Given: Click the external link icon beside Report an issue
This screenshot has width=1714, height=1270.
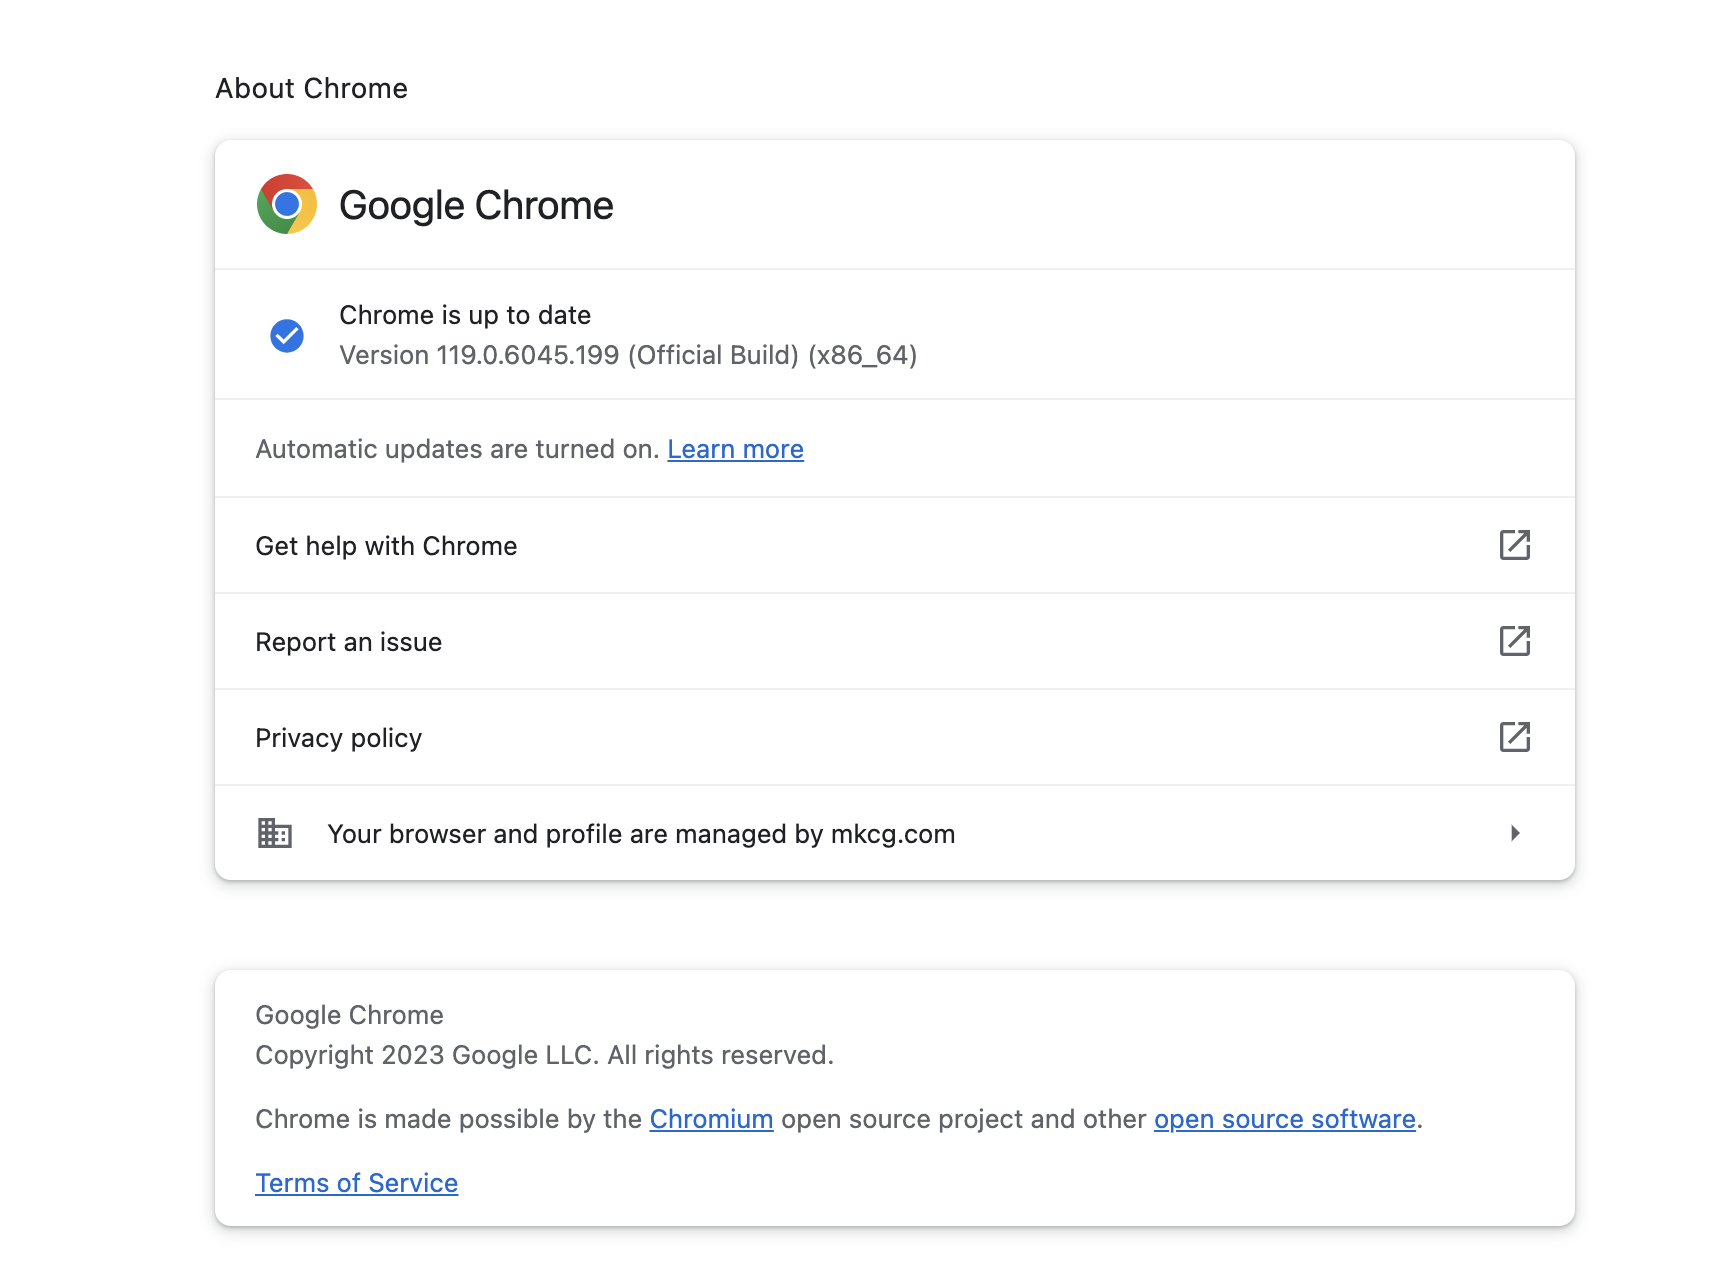Looking at the screenshot, I should pos(1515,641).
